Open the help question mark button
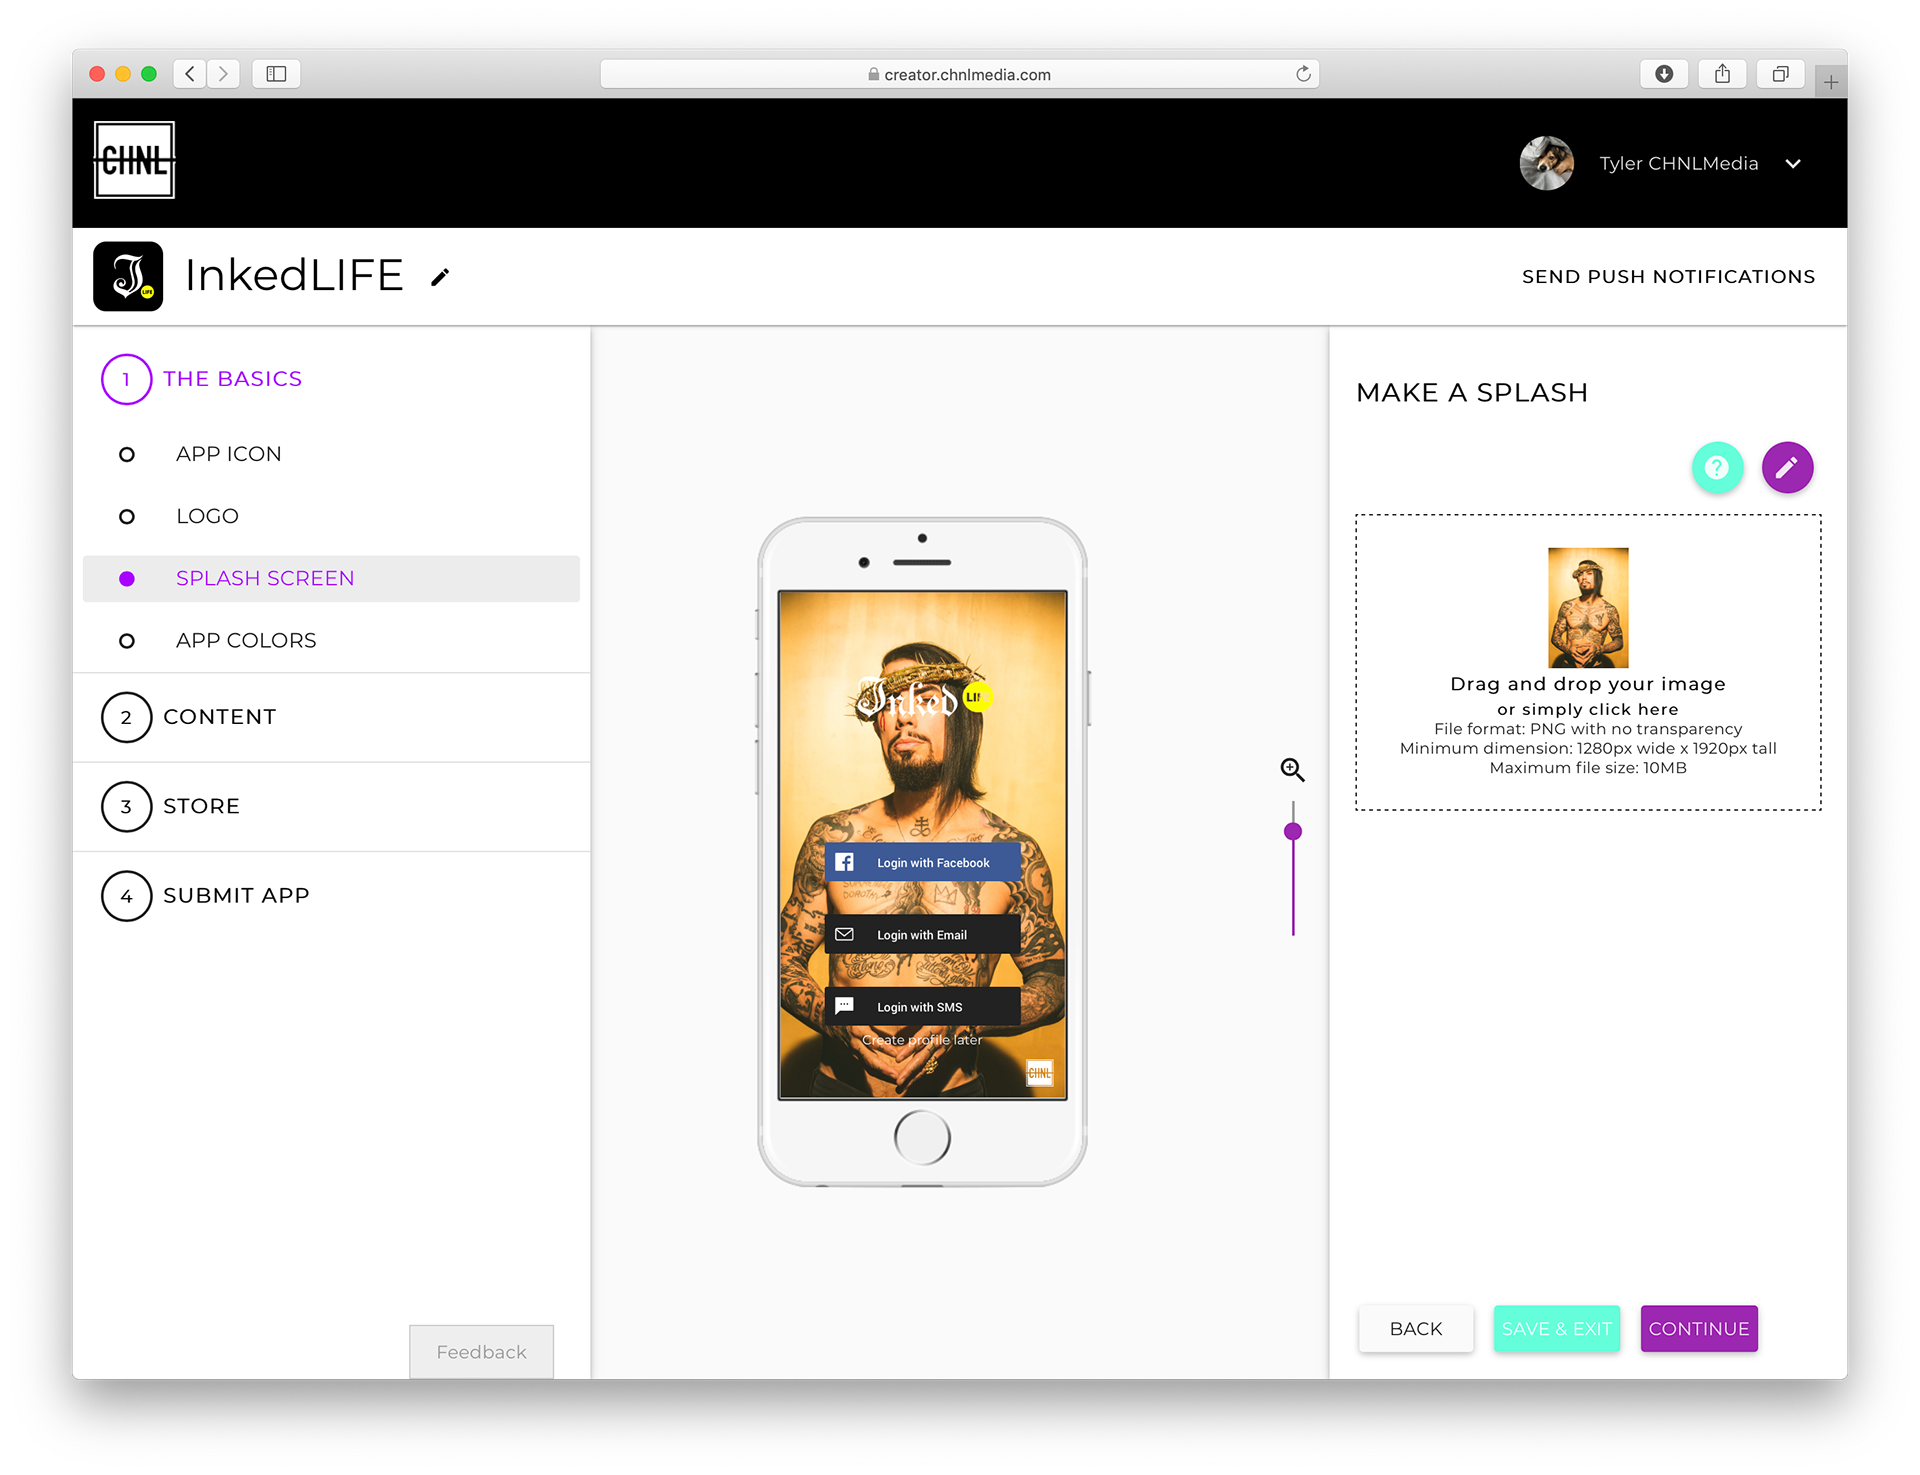Image resolution: width=1920 pixels, height=1475 pixels. click(x=1717, y=467)
